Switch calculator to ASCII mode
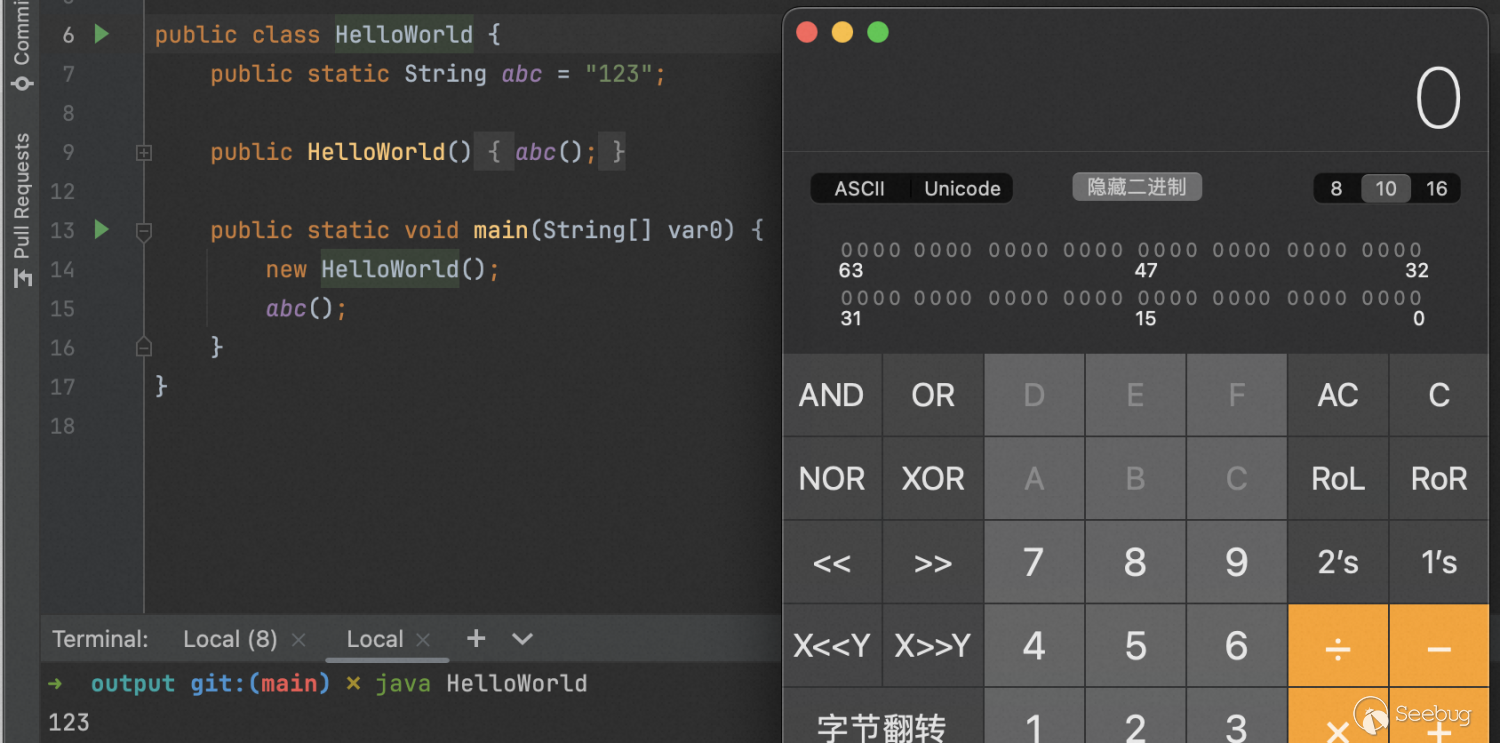 click(x=860, y=188)
